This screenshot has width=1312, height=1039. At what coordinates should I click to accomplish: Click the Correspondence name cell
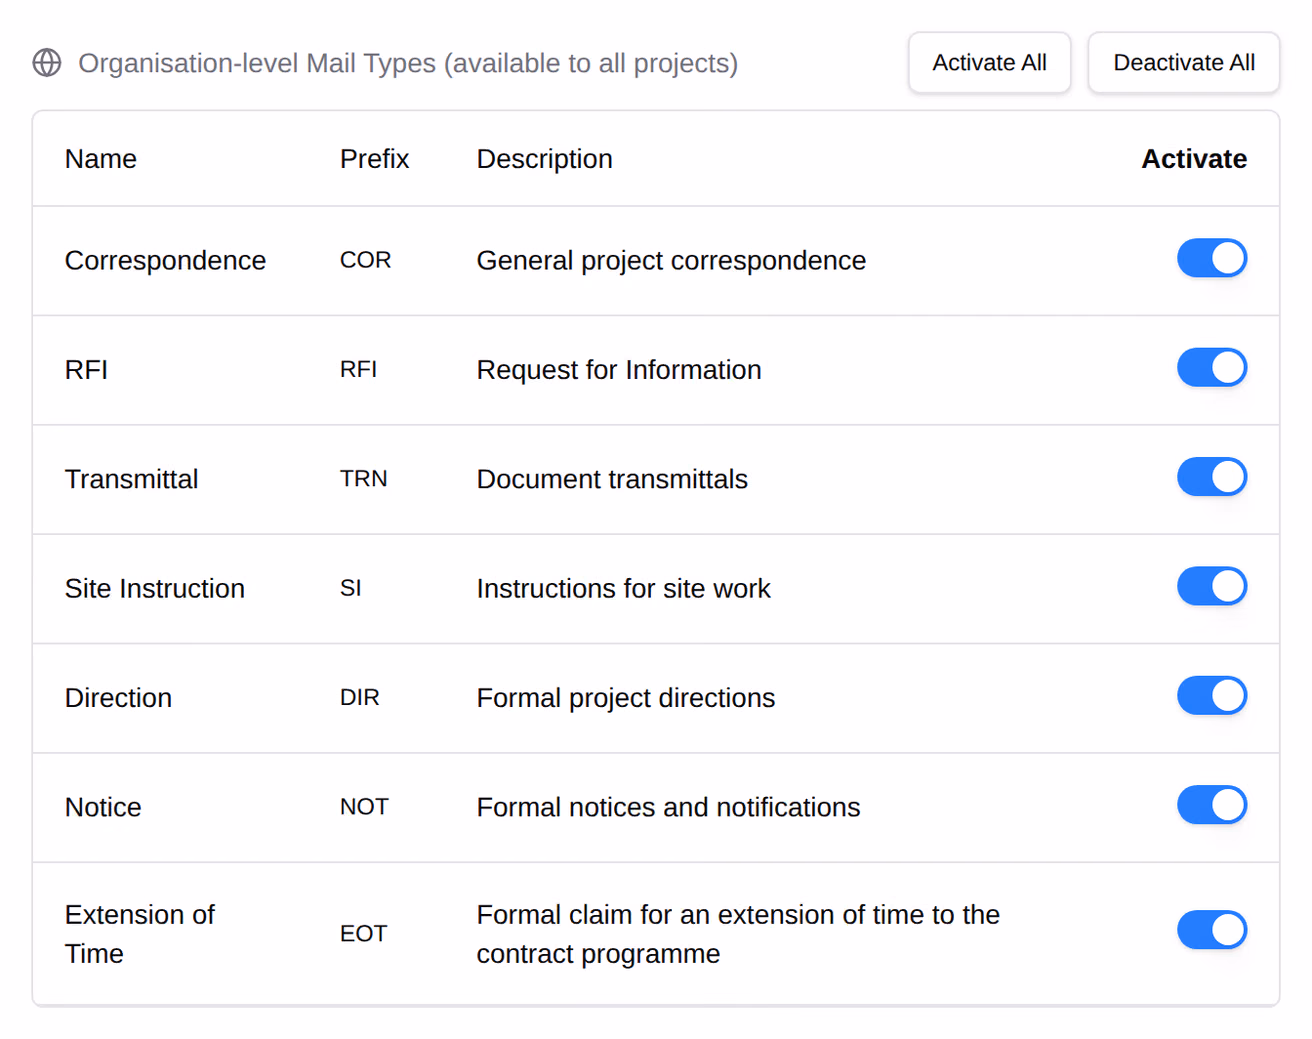(165, 261)
